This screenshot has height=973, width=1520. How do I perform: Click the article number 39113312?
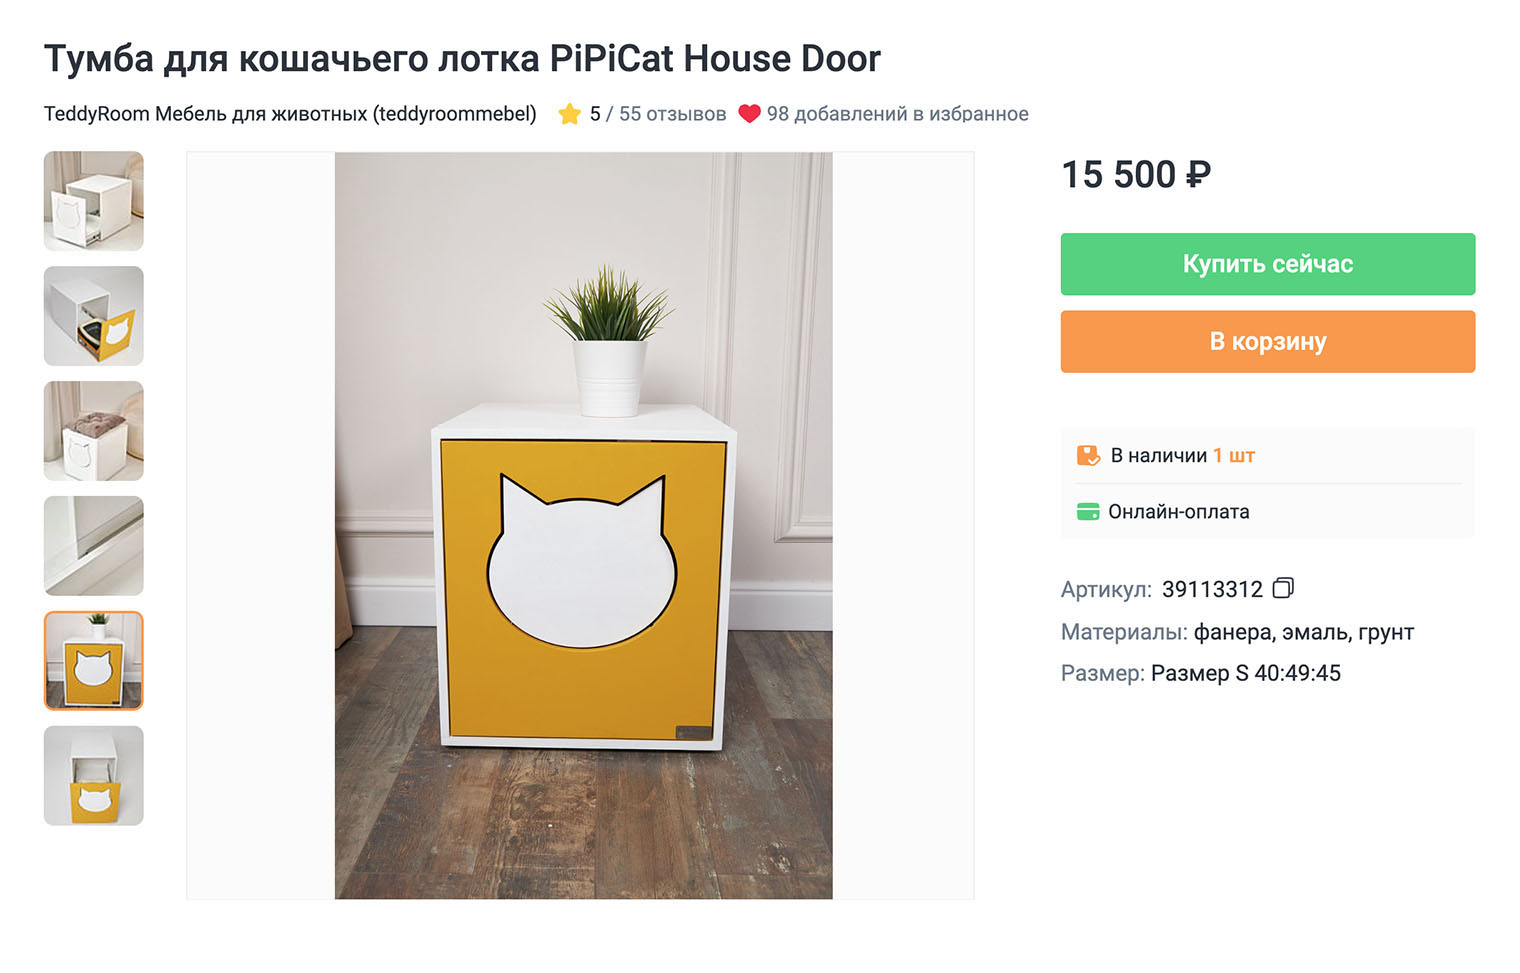pyautogui.click(x=1212, y=589)
